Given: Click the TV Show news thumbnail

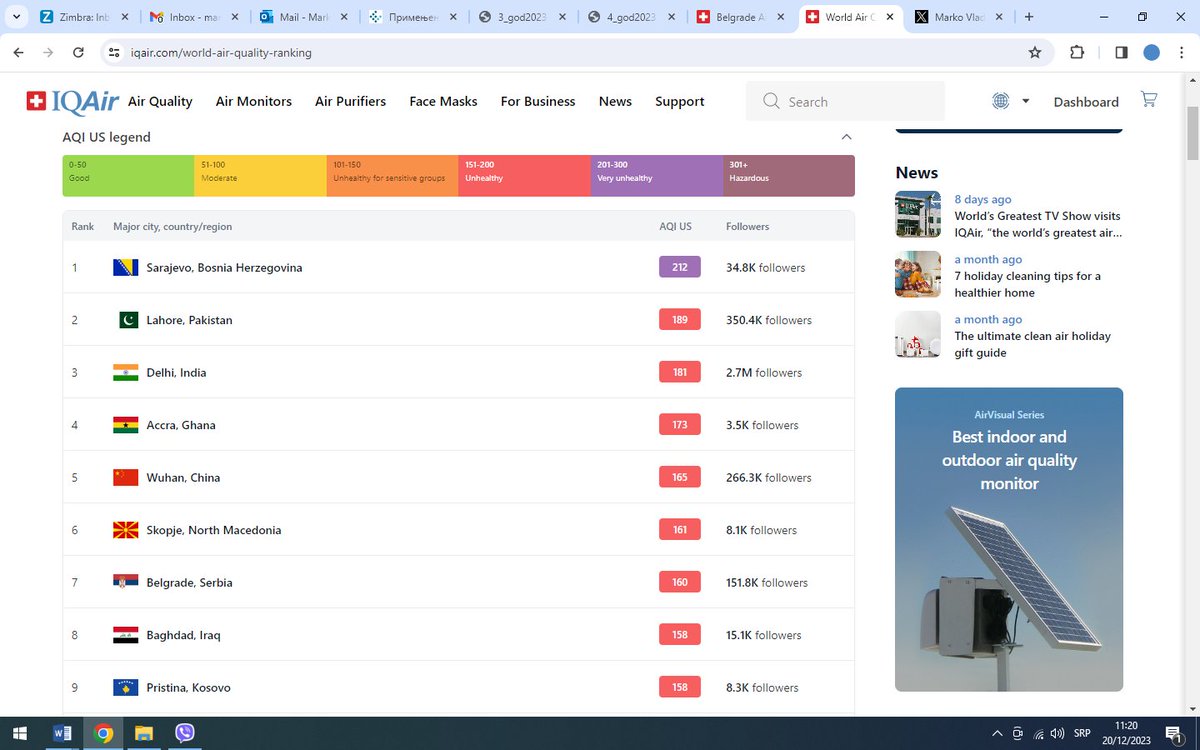Looking at the screenshot, I should coord(918,214).
